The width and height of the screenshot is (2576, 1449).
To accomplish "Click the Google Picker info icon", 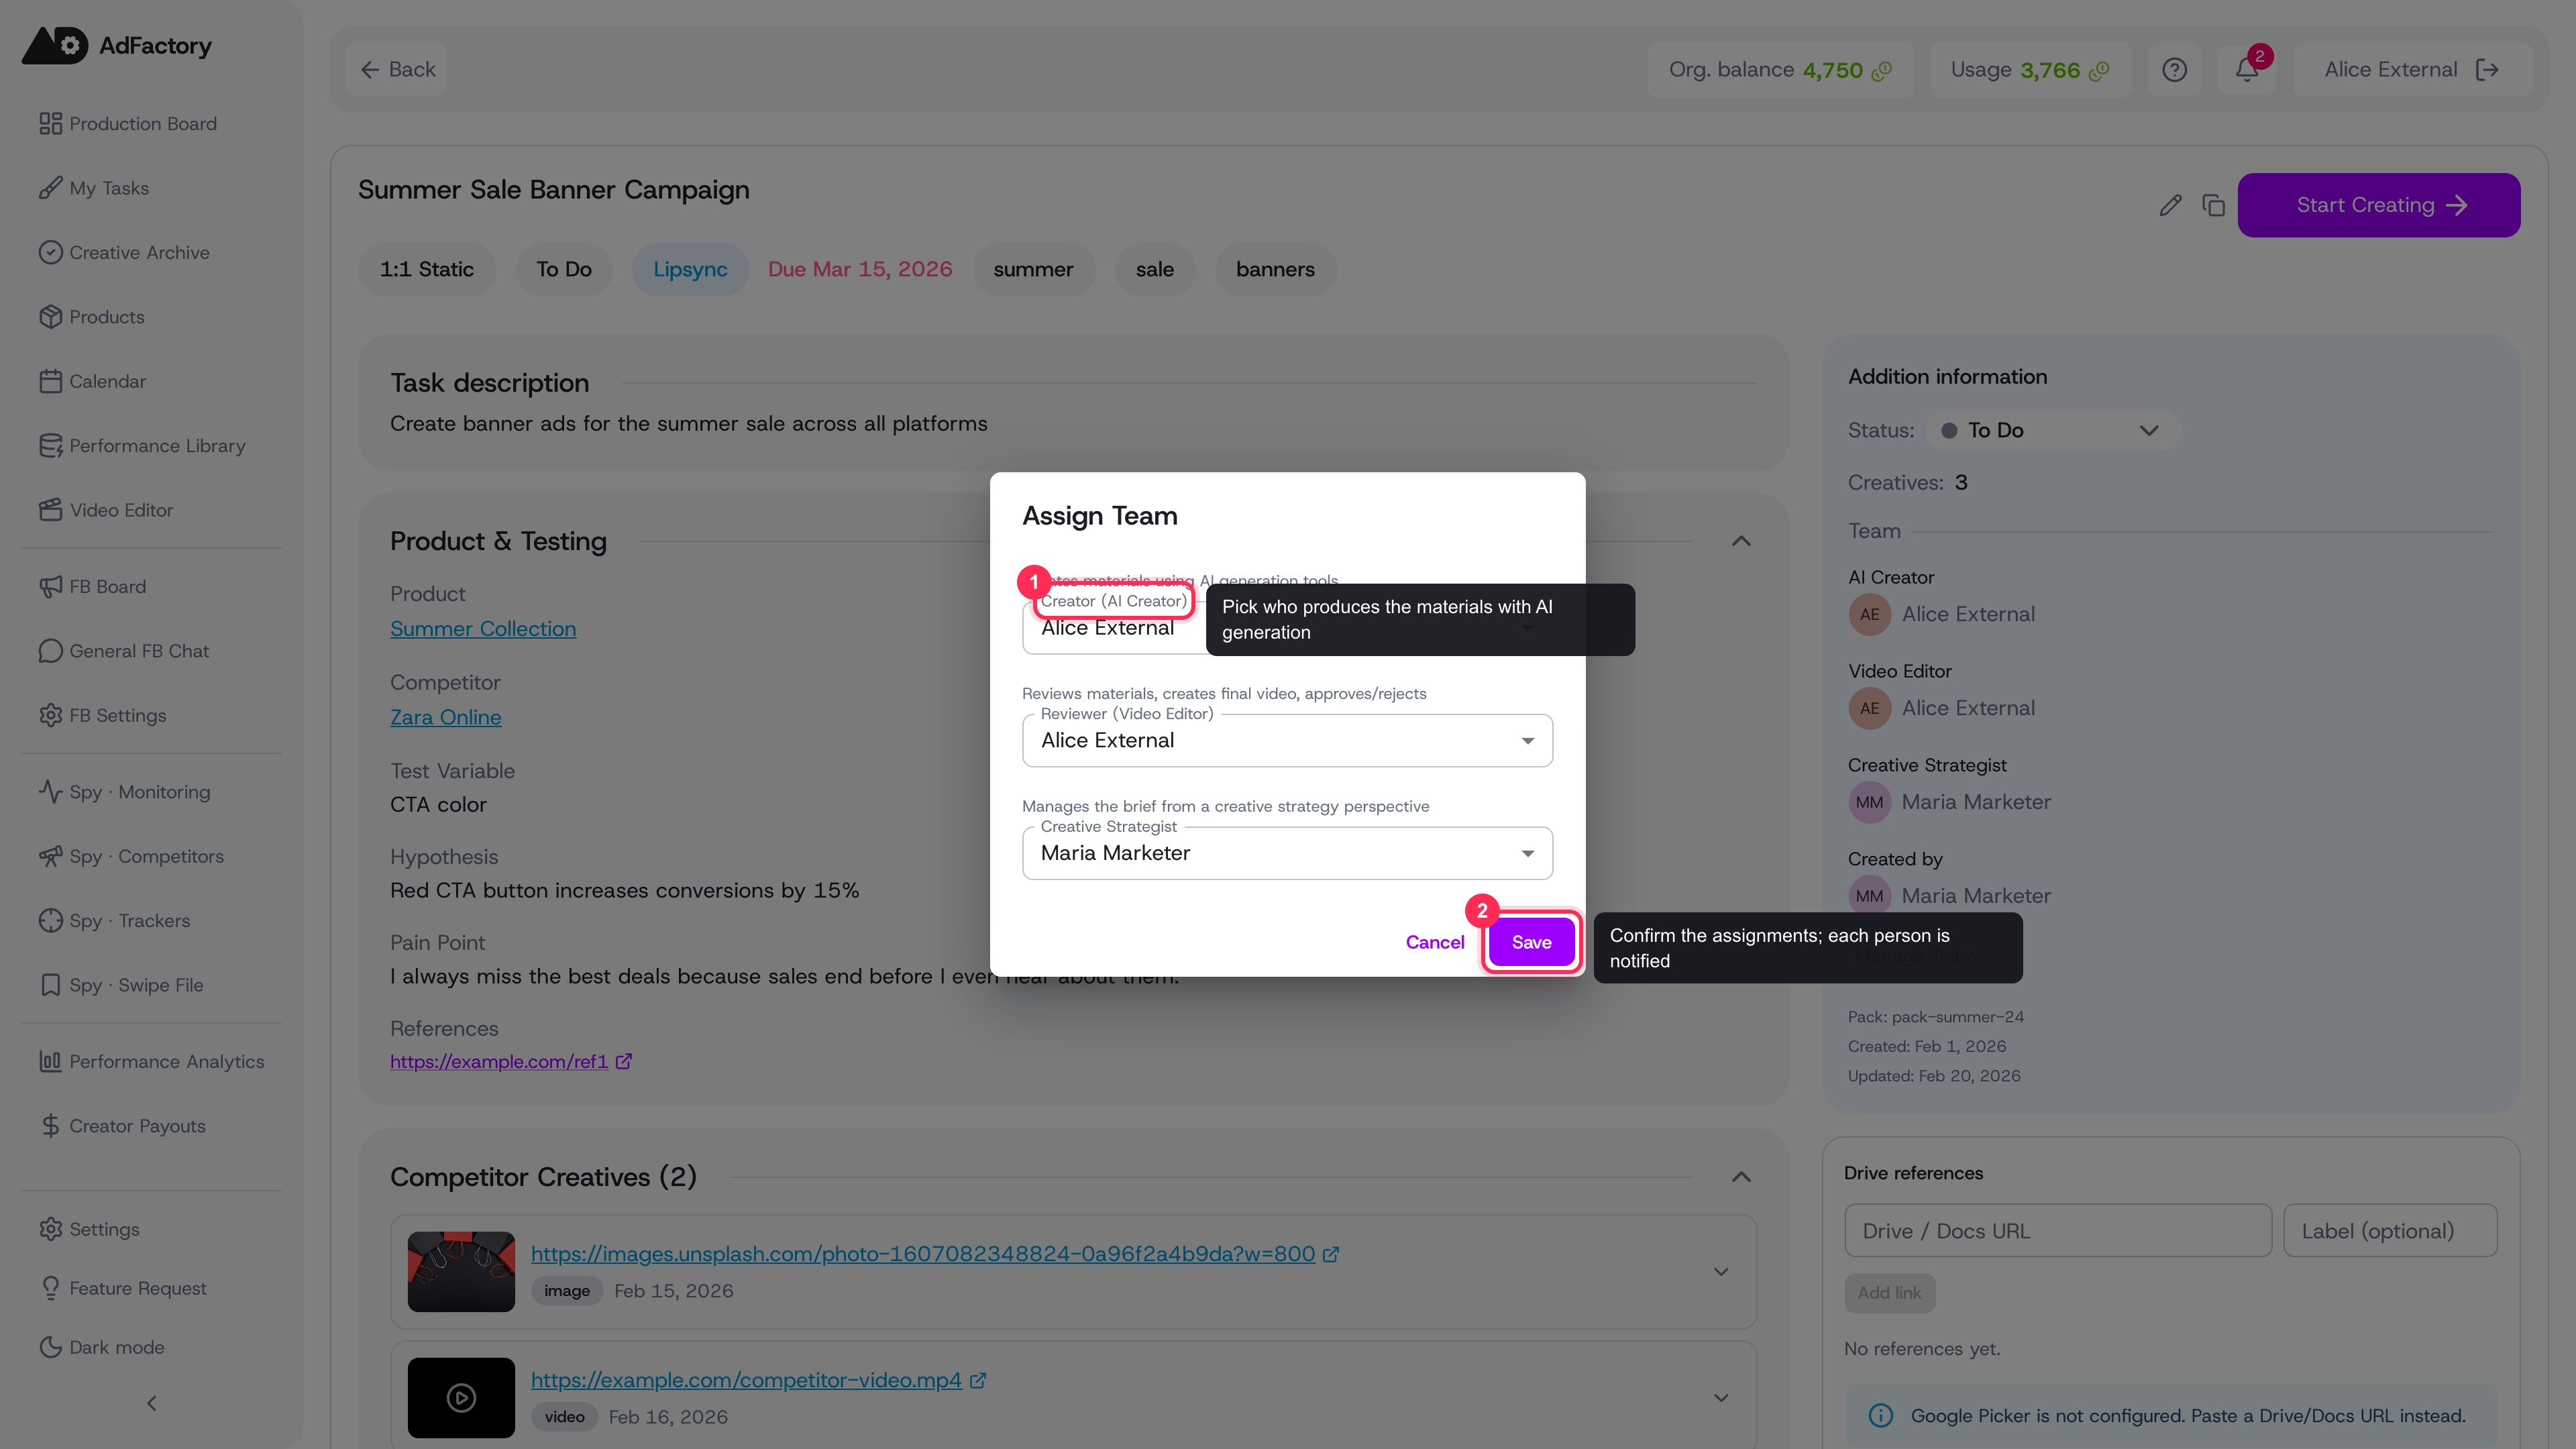I will click(x=1881, y=1417).
